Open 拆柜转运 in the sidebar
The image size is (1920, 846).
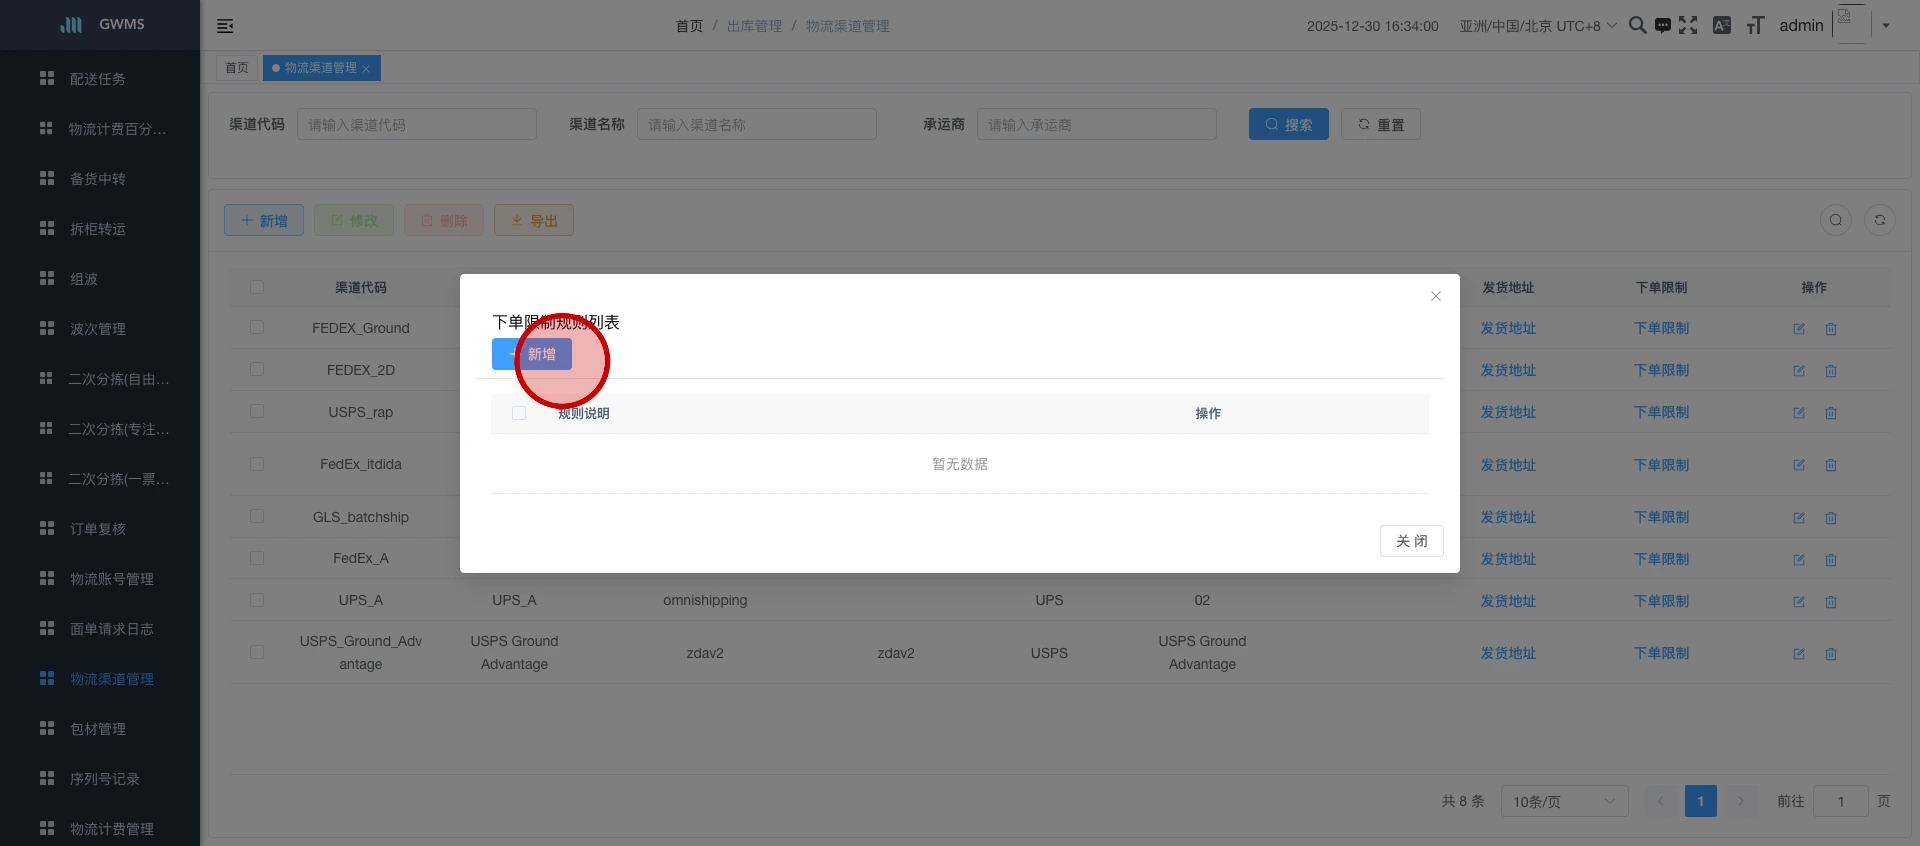[100, 229]
